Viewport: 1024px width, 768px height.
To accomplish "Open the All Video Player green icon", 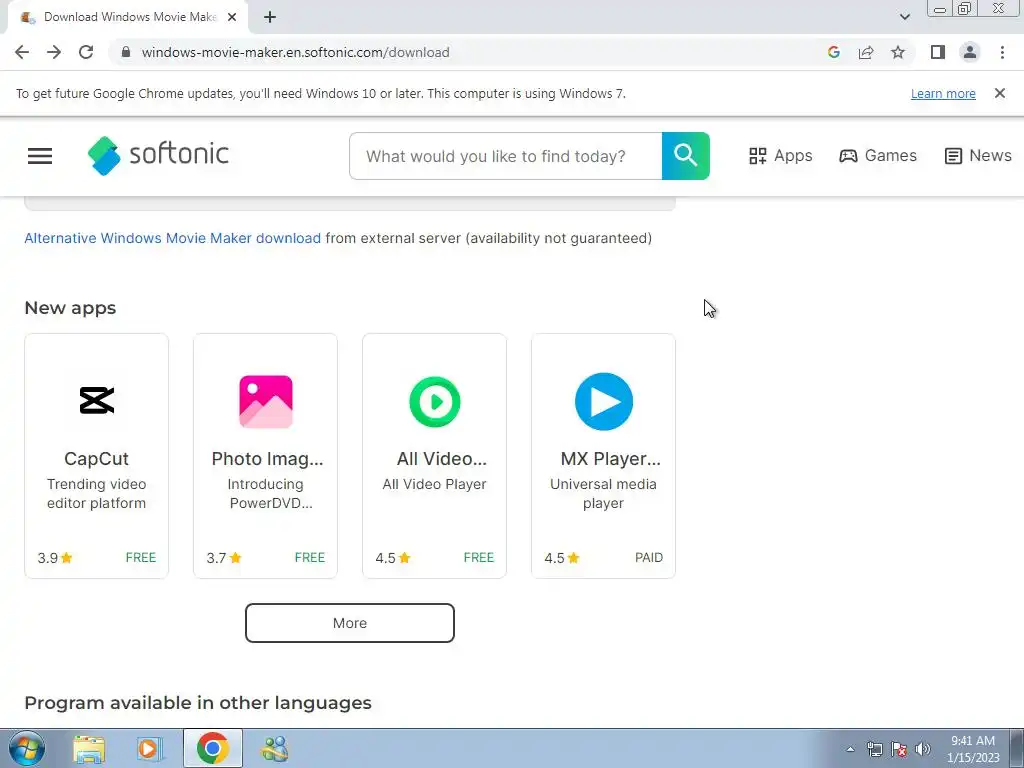I will [x=434, y=401].
